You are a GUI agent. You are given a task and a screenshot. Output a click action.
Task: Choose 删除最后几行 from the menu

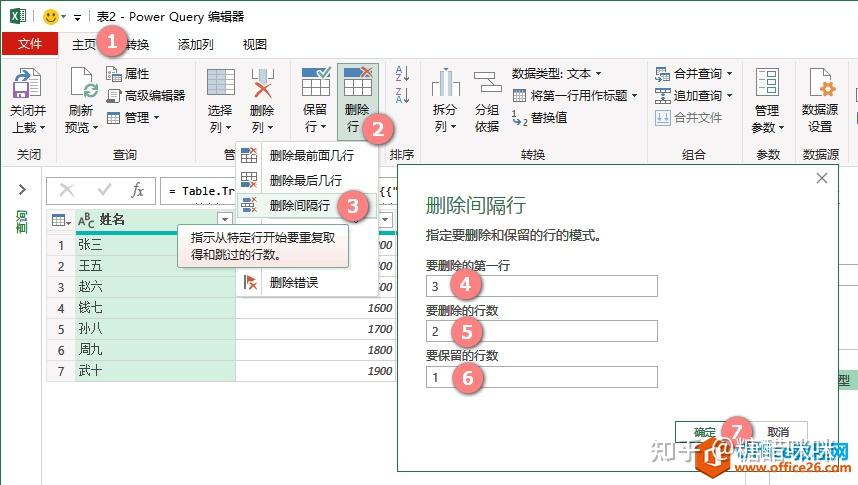coord(307,180)
